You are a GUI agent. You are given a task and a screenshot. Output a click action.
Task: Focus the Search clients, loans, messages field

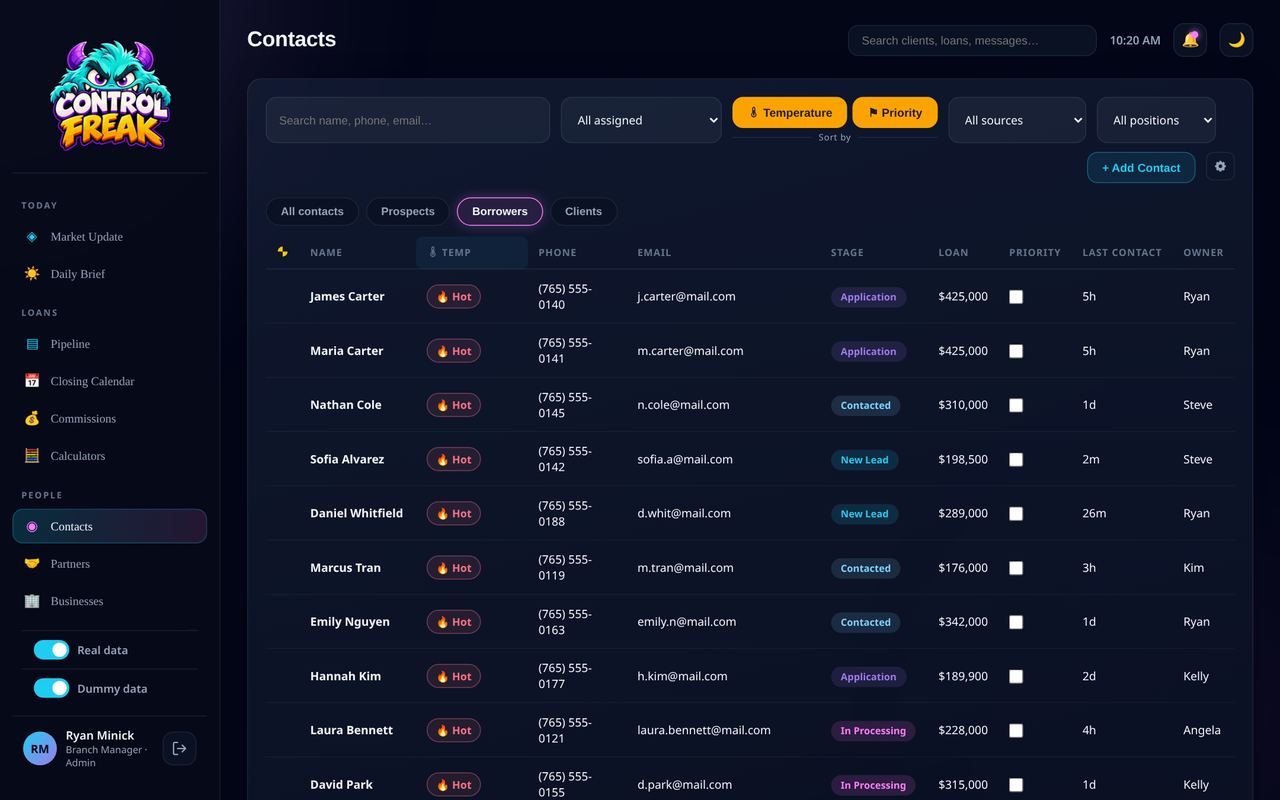click(x=972, y=40)
